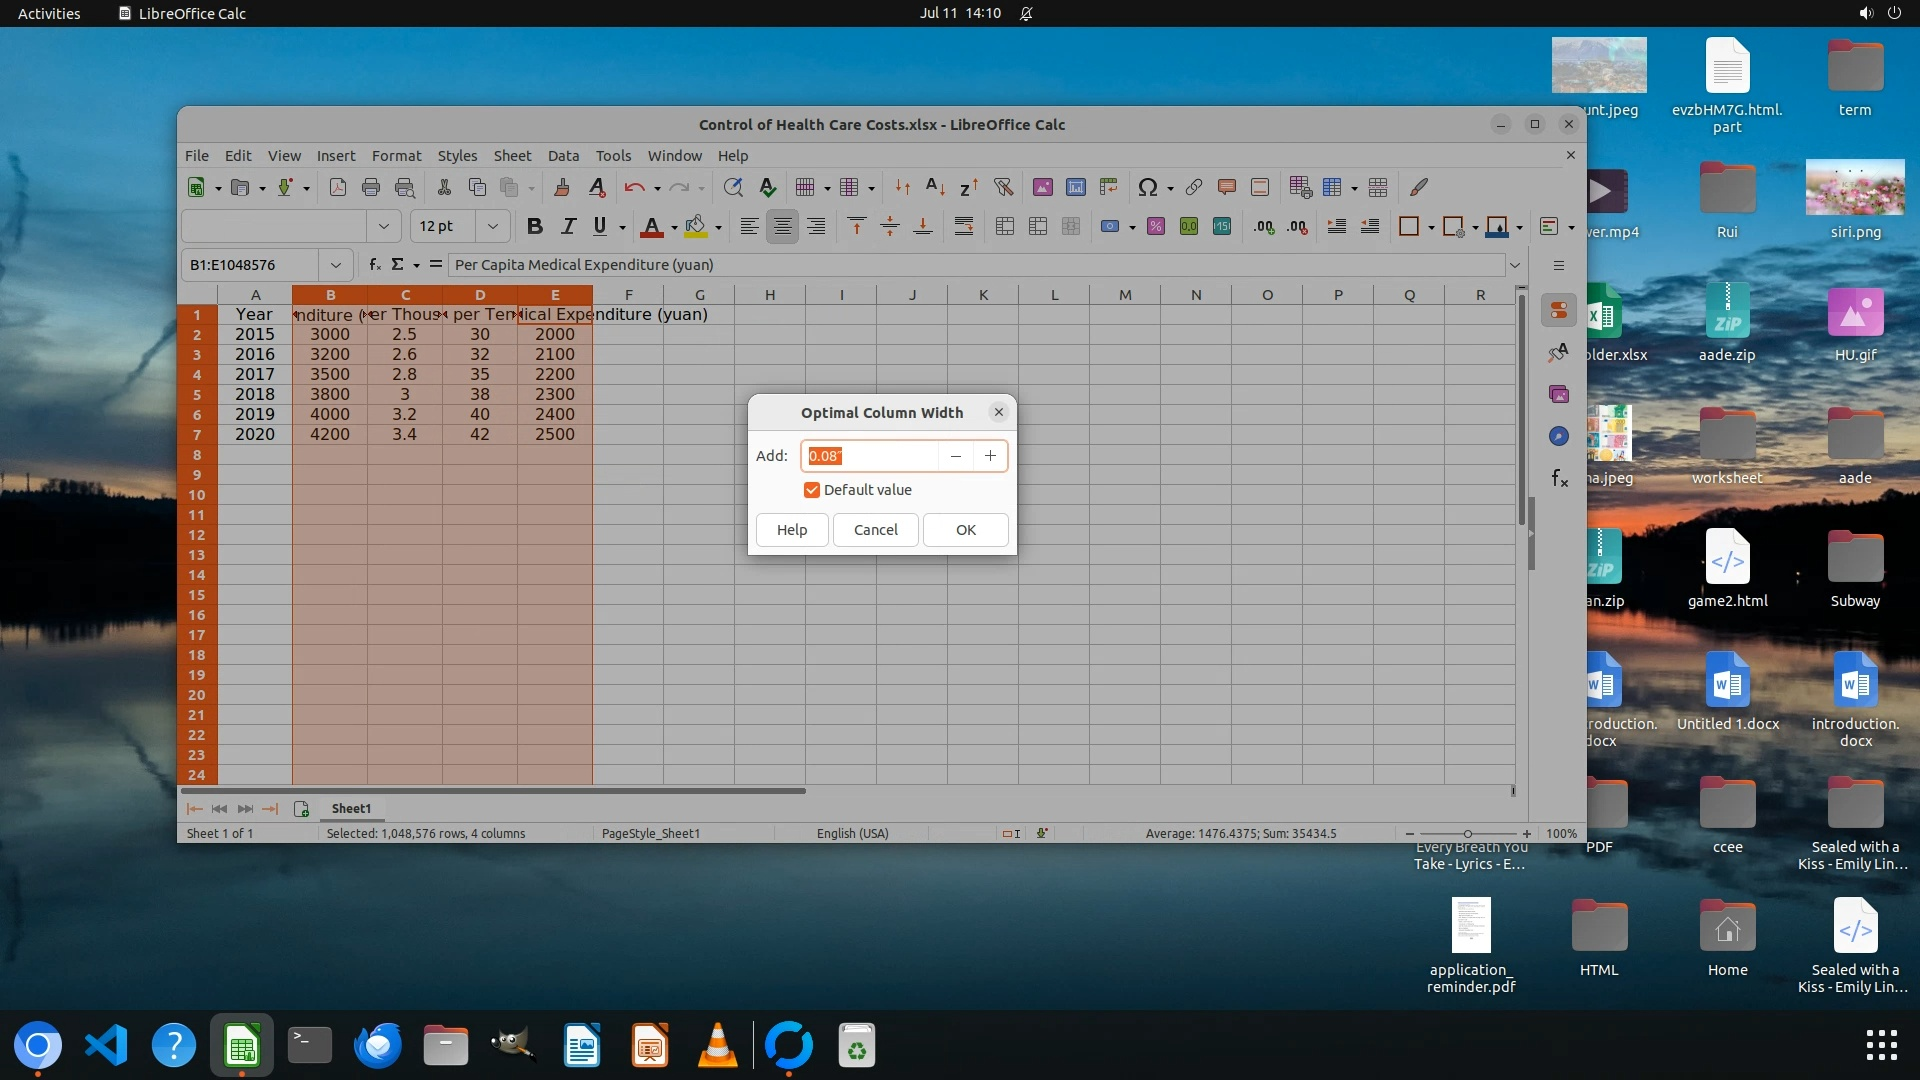The width and height of the screenshot is (1920, 1080).
Task: Click the Sort Ascending icon
Action: [935, 187]
